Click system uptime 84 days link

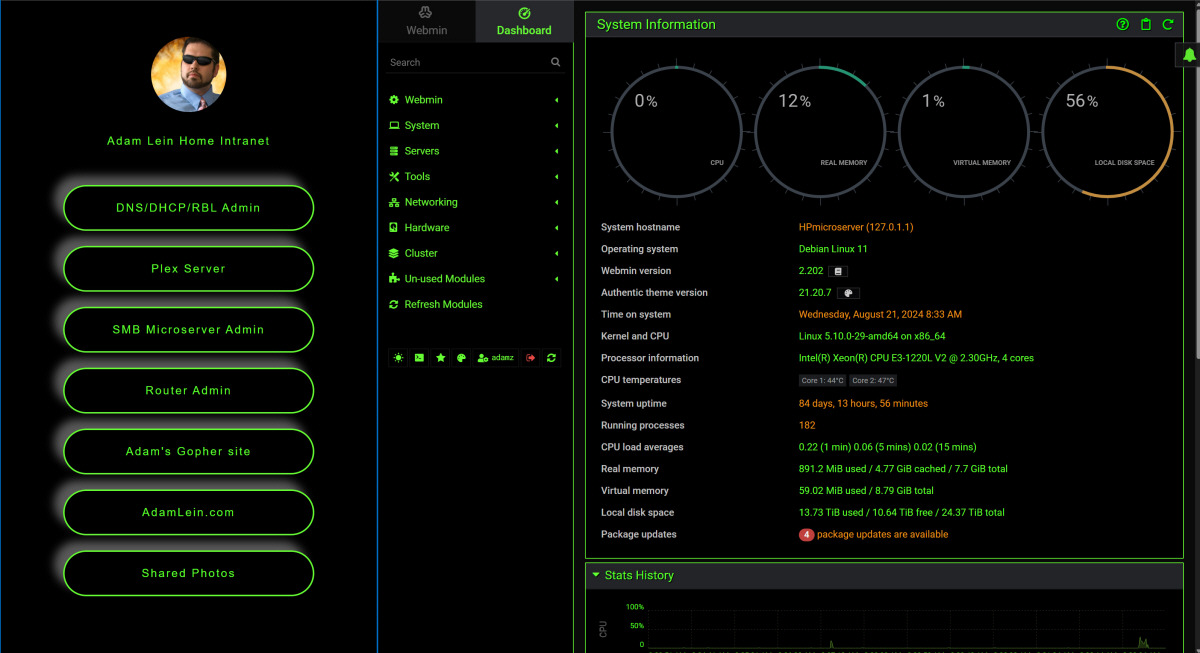click(x=863, y=404)
